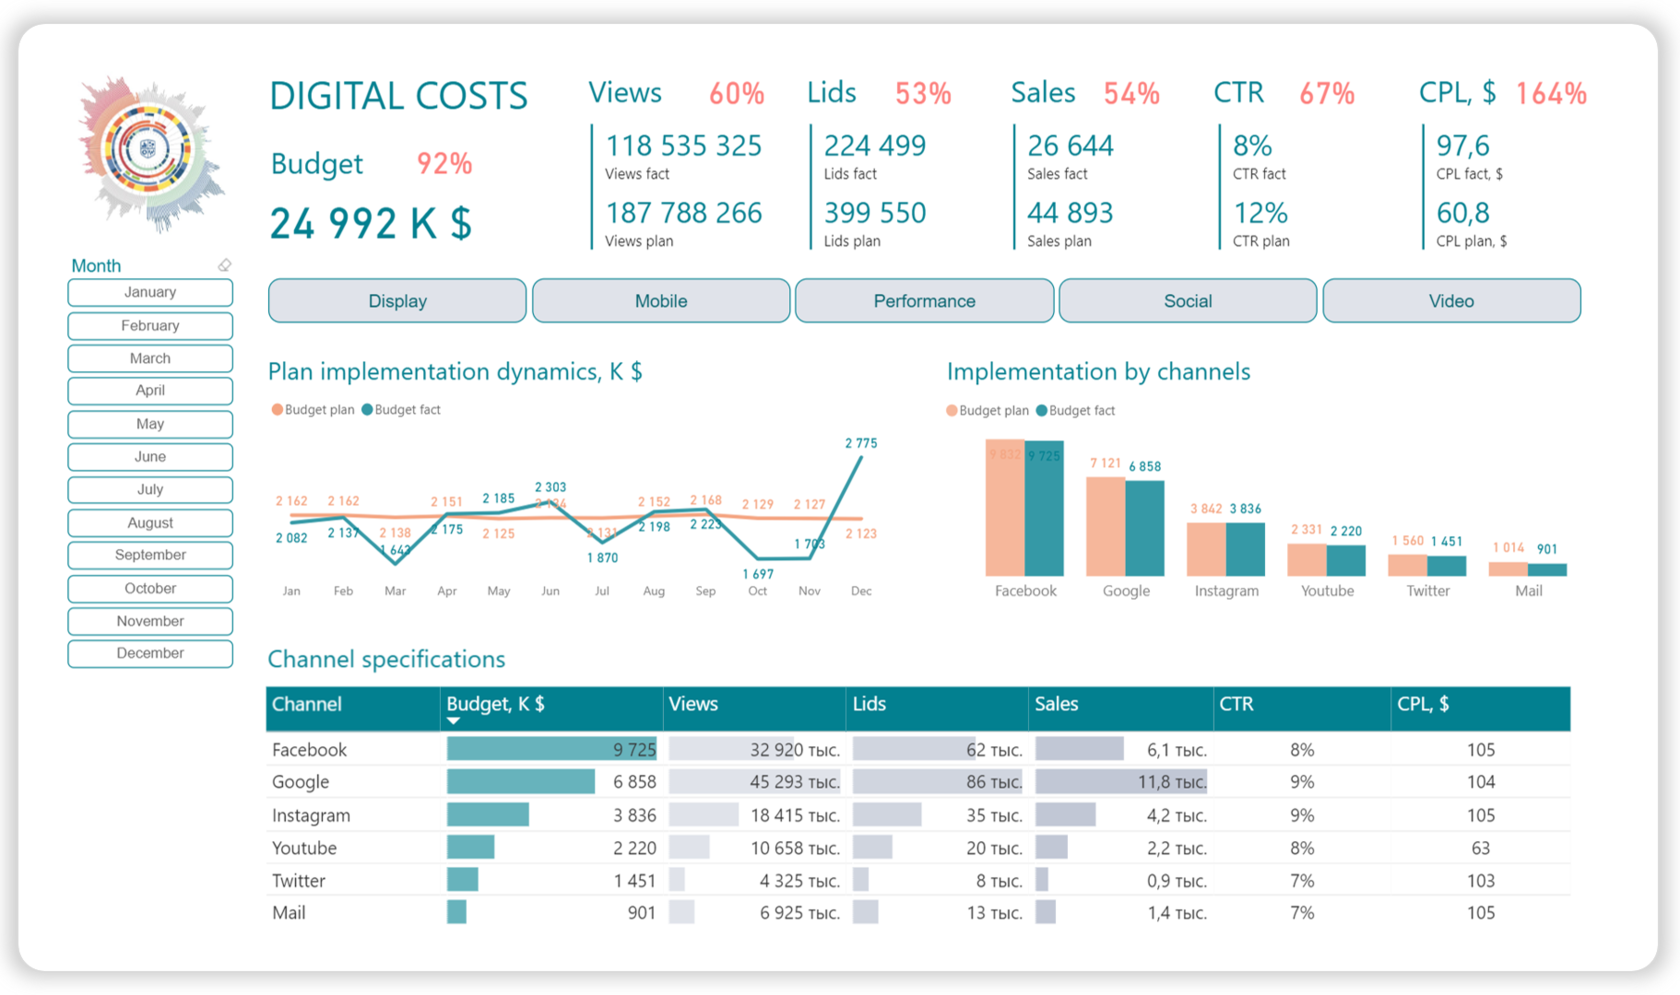Viewport: 1680px width, 995px height.
Task: Toggle the August month filter
Action: (149, 522)
